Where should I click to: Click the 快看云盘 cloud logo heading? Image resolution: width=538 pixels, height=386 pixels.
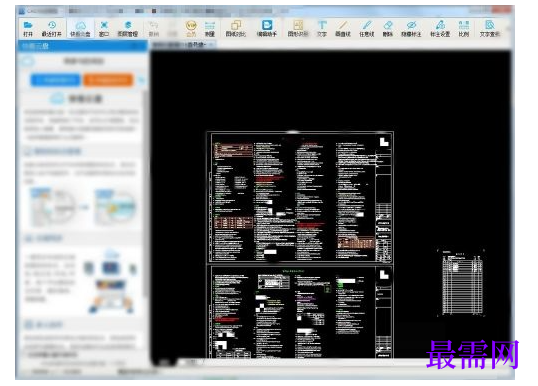pyautogui.click(x=77, y=99)
